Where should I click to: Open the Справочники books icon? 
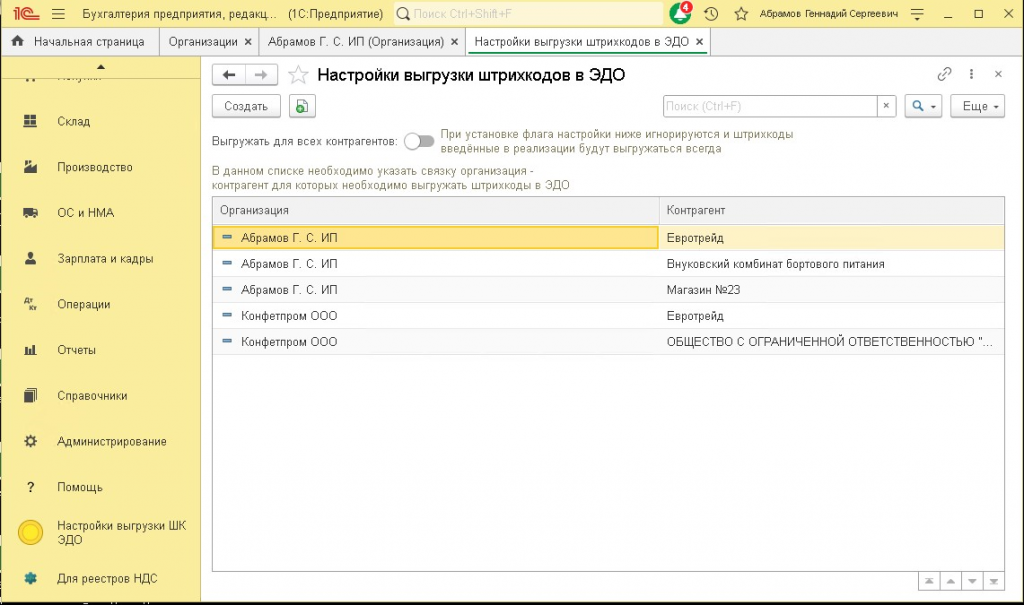coord(30,395)
